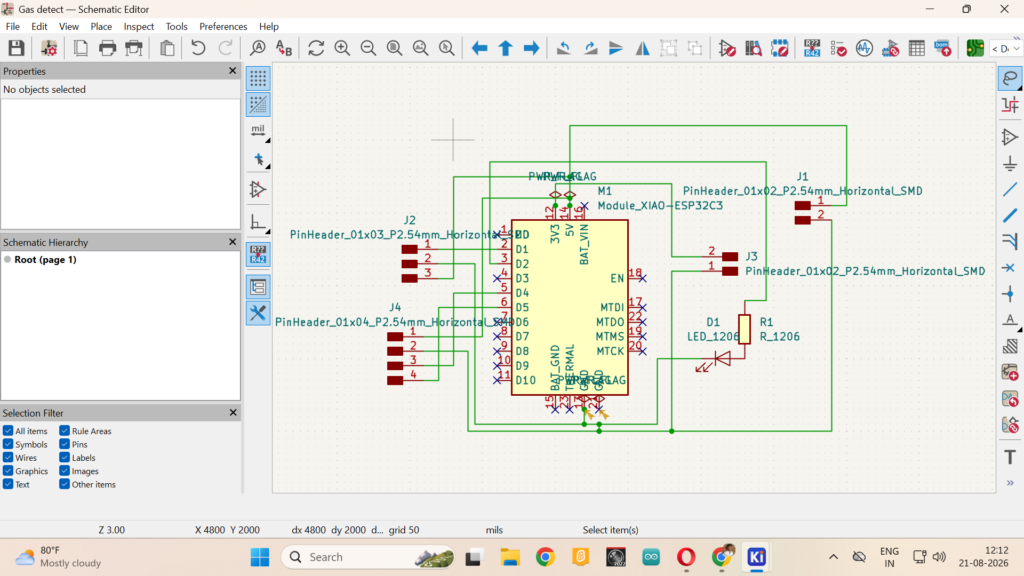This screenshot has height=576, width=1024.
Task: Open the File menu
Action: [12, 27]
